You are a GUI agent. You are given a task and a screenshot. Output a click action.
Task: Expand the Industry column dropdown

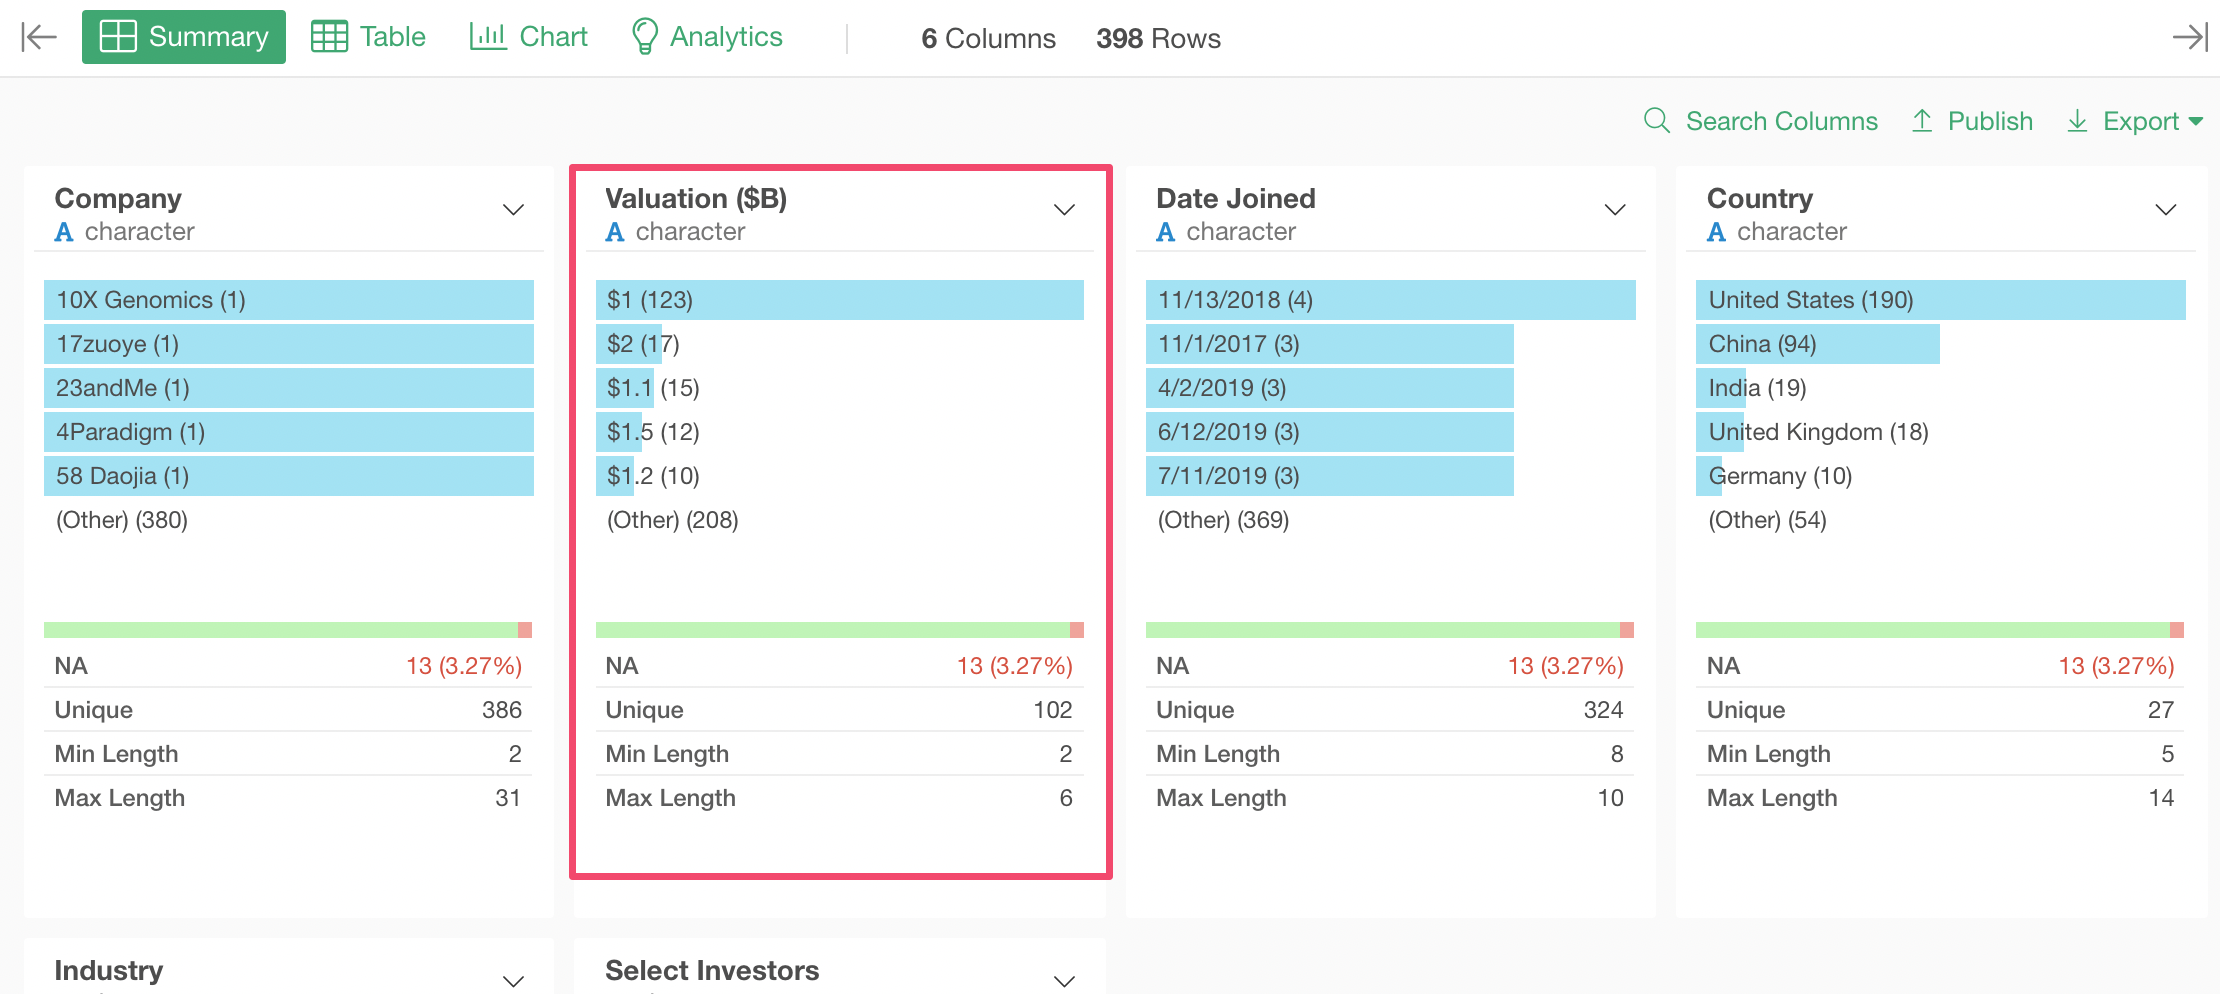coord(513,980)
